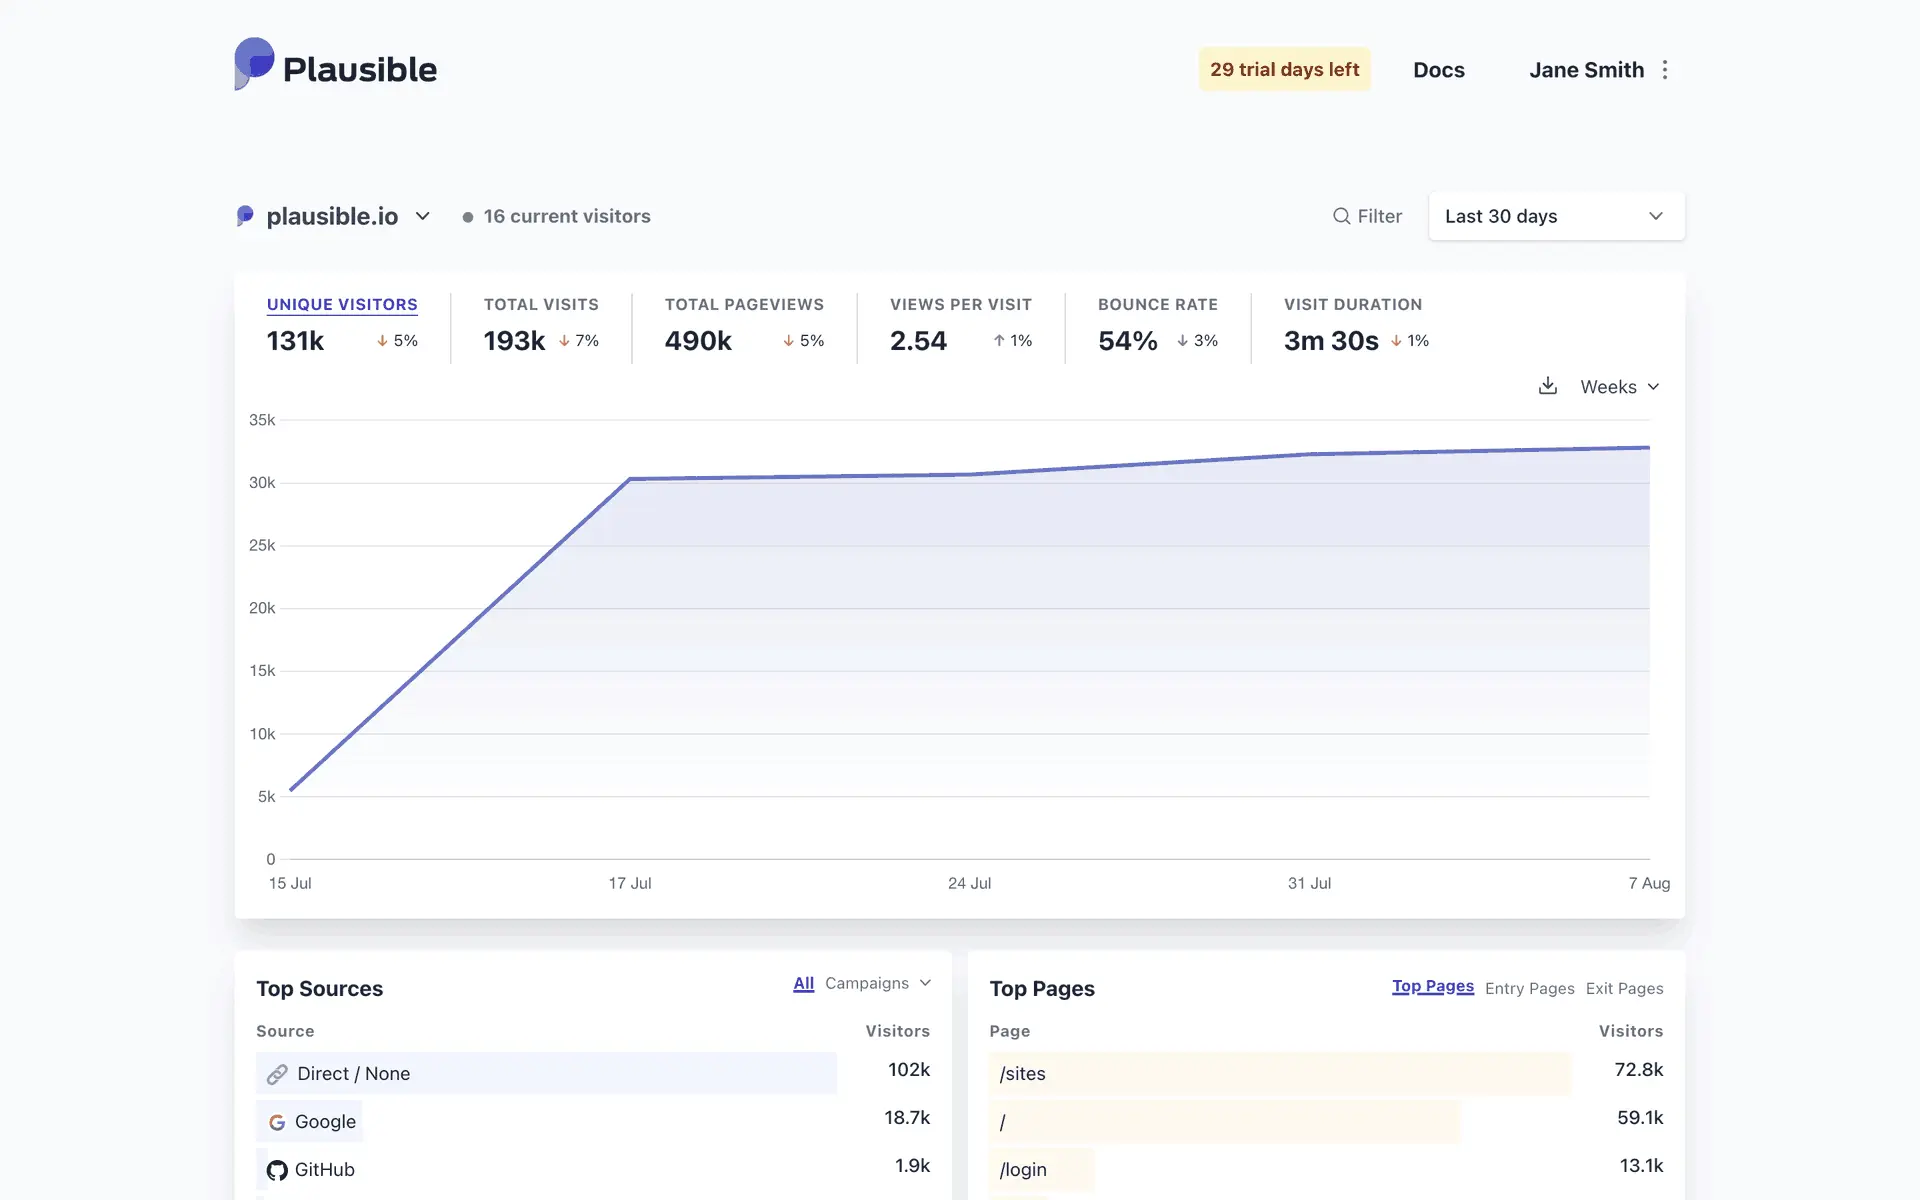Viewport: 1920px width, 1200px height.
Task: Switch to the Exit Pages tab
Action: click(1624, 988)
